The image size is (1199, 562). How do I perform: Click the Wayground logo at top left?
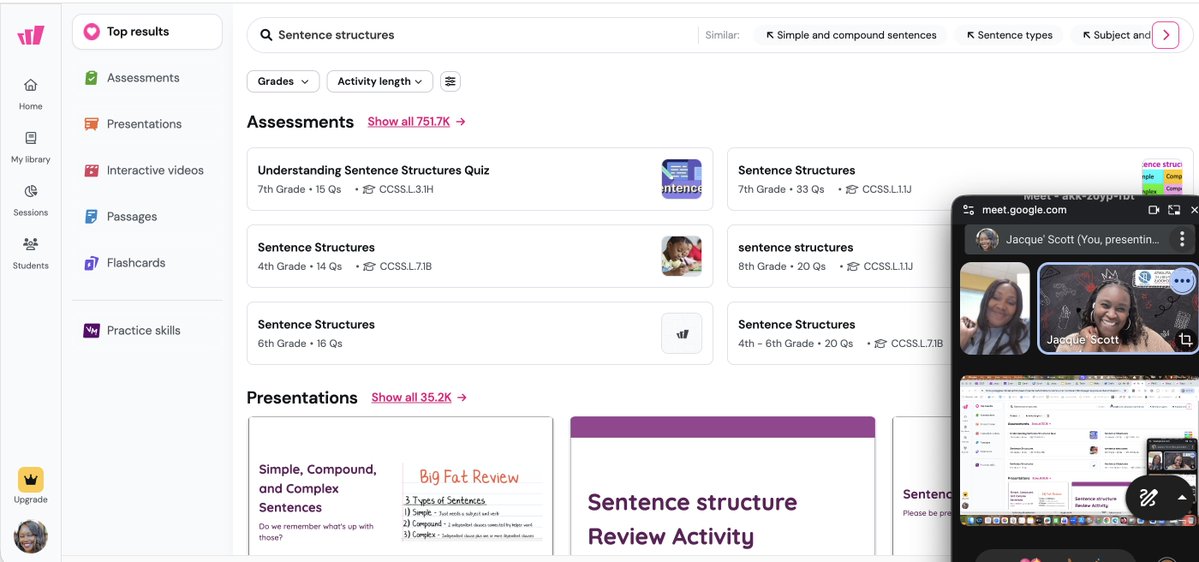coord(31,35)
